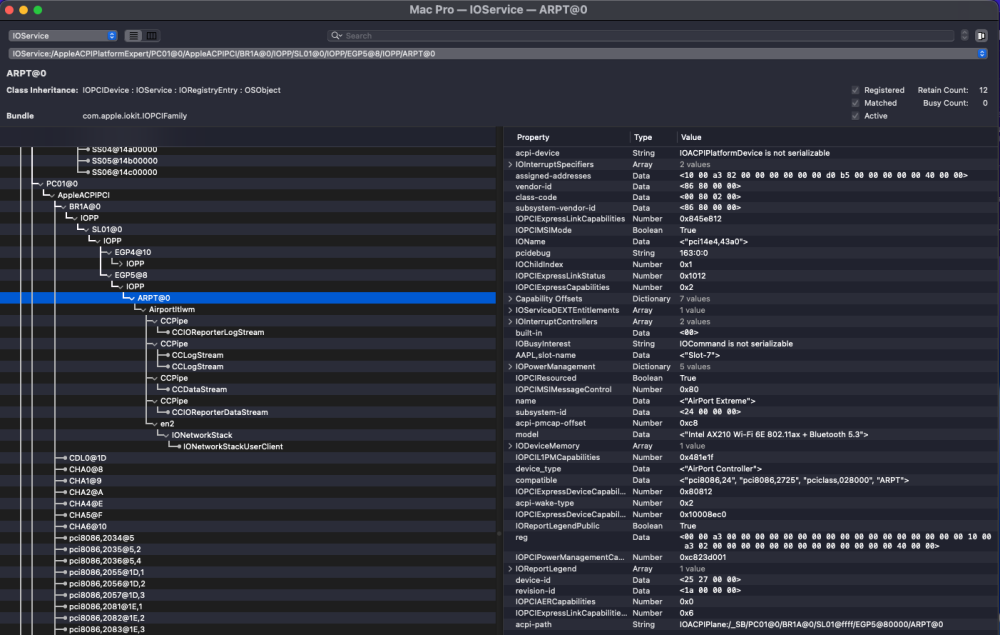Select the acpi-path property row
The image size is (1000, 635).
pyautogui.click(x=750, y=624)
